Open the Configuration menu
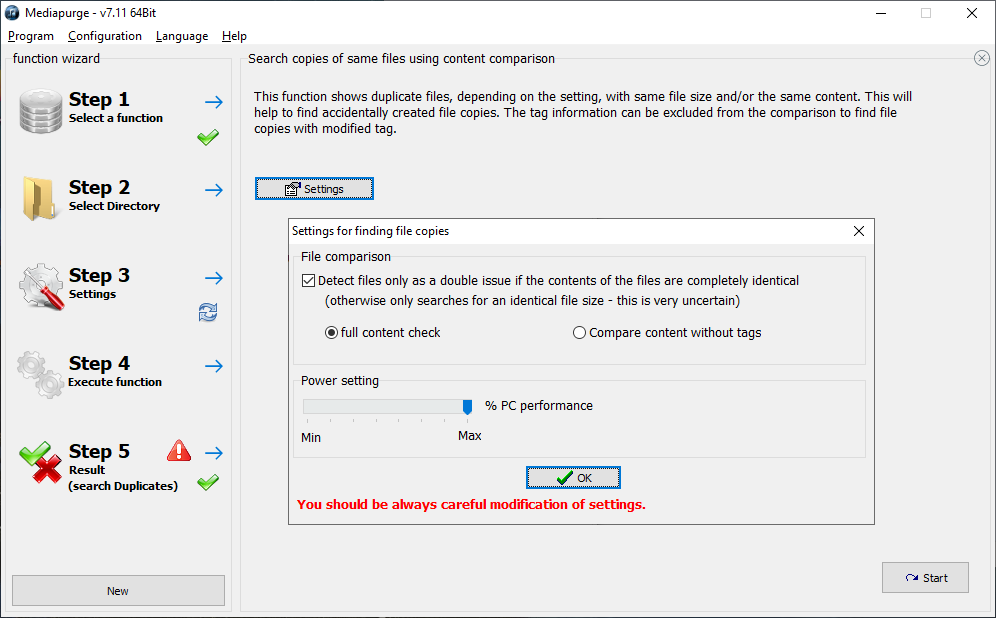Screen dimensions: 996x618 click(x=105, y=36)
